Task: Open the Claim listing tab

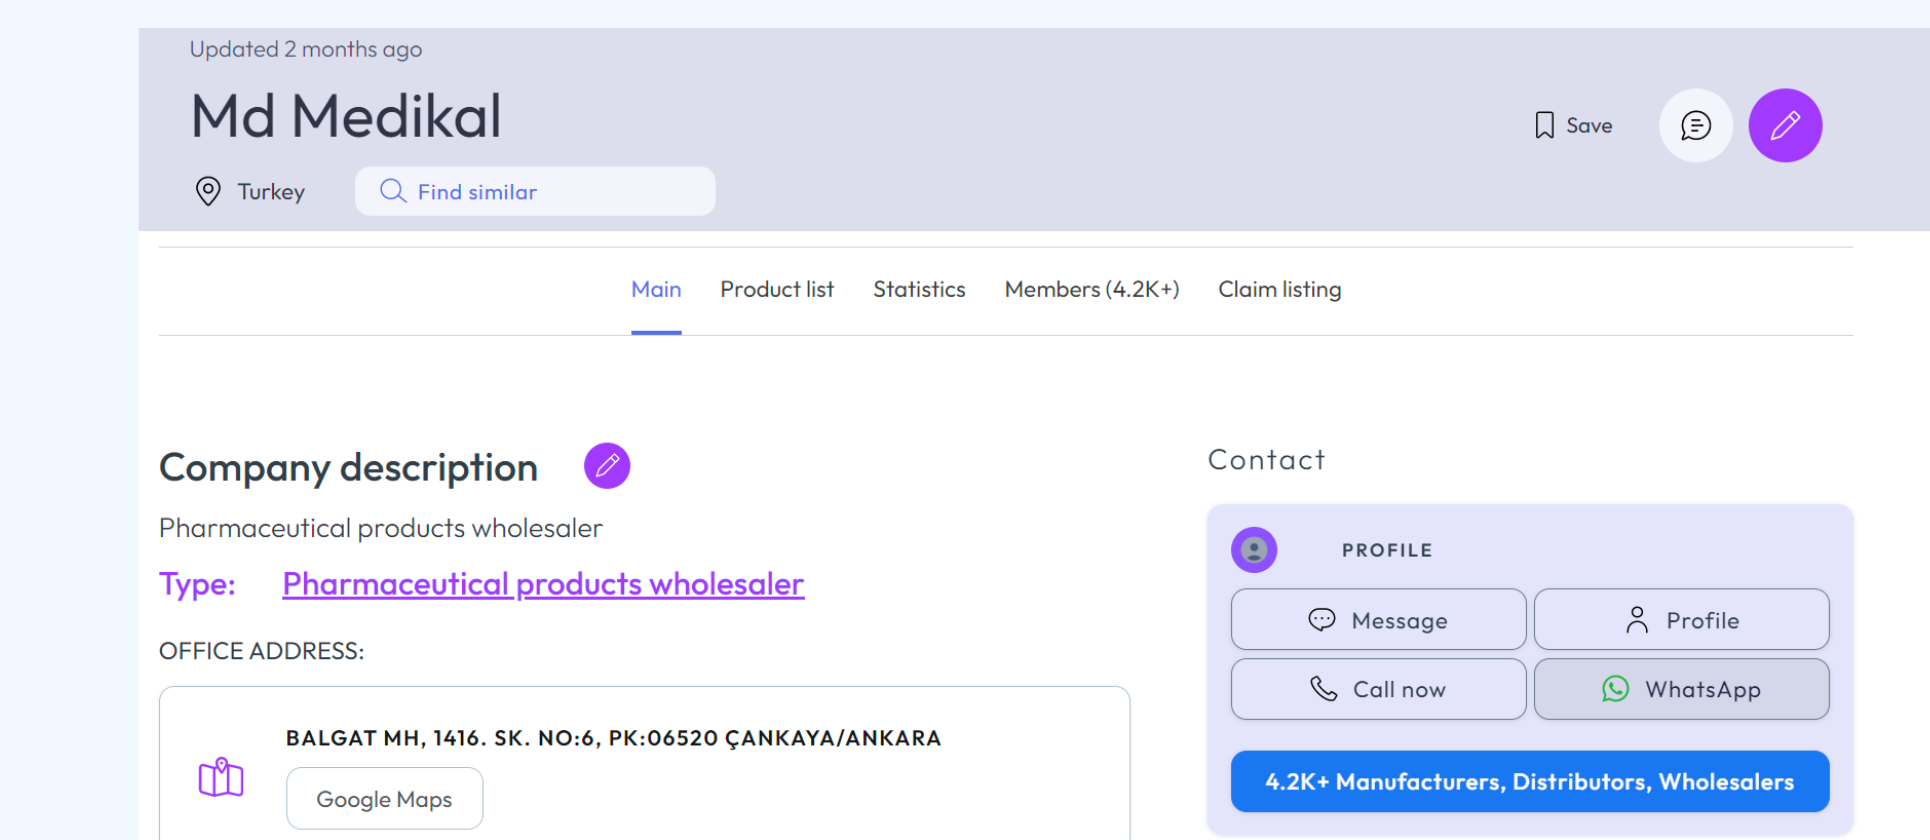Action: tap(1280, 289)
